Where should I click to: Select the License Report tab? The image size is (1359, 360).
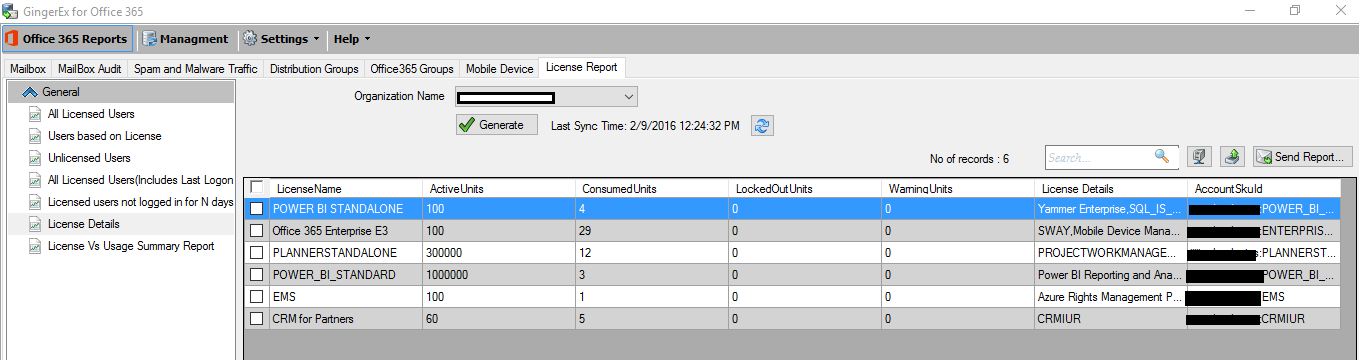tap(582, 68)
